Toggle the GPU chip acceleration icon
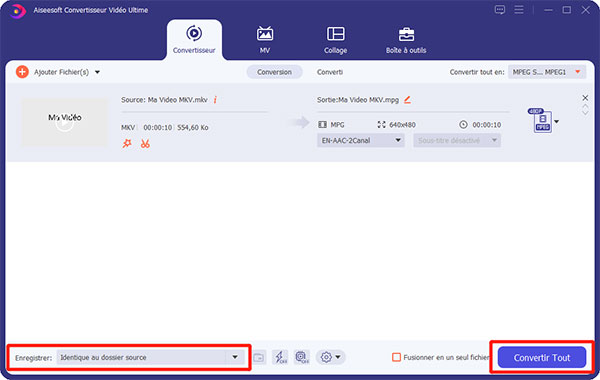Viewport: 600px width, 380px height. [x=302, y=357]
